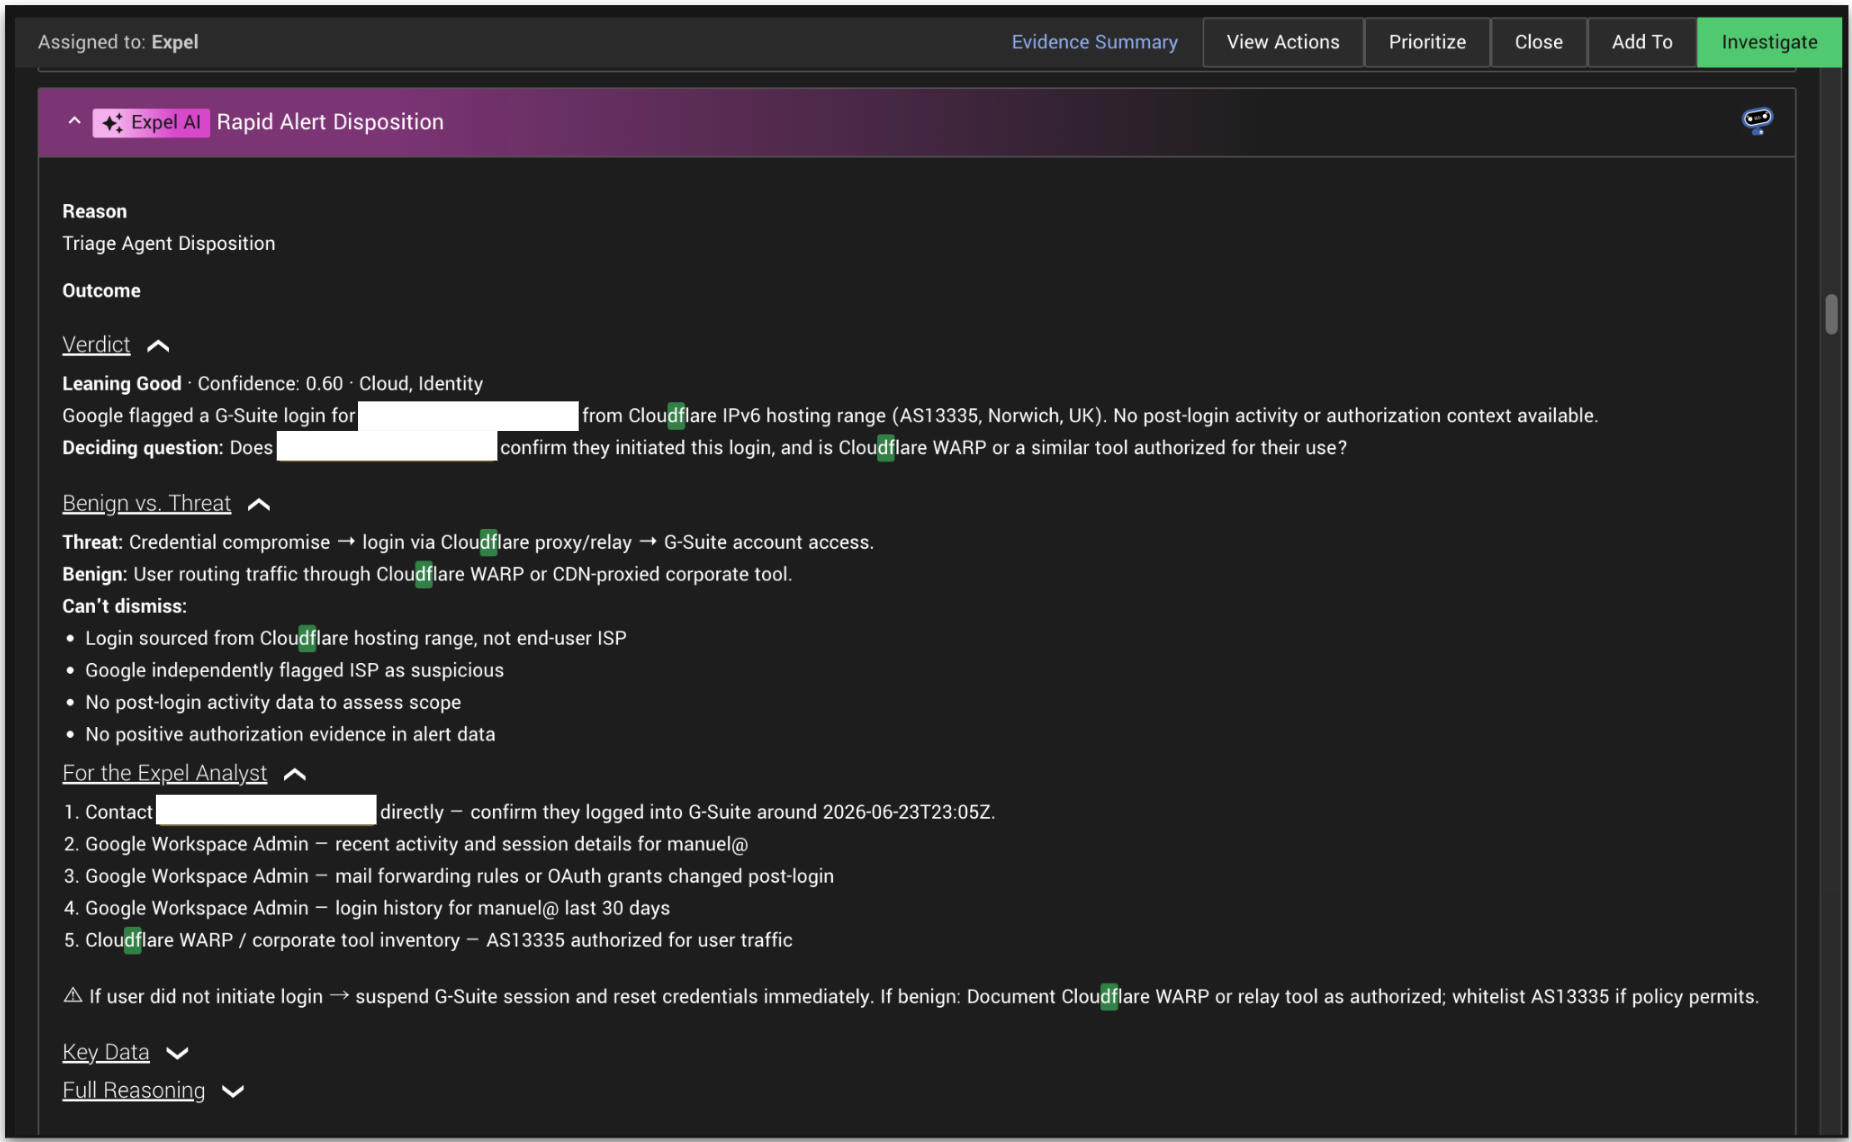The height and width of the screenshot is (1142, 1852).
Task: Click bullet 'No positive authorization evidence in alert data'
Action: click(x=290, y=734)
